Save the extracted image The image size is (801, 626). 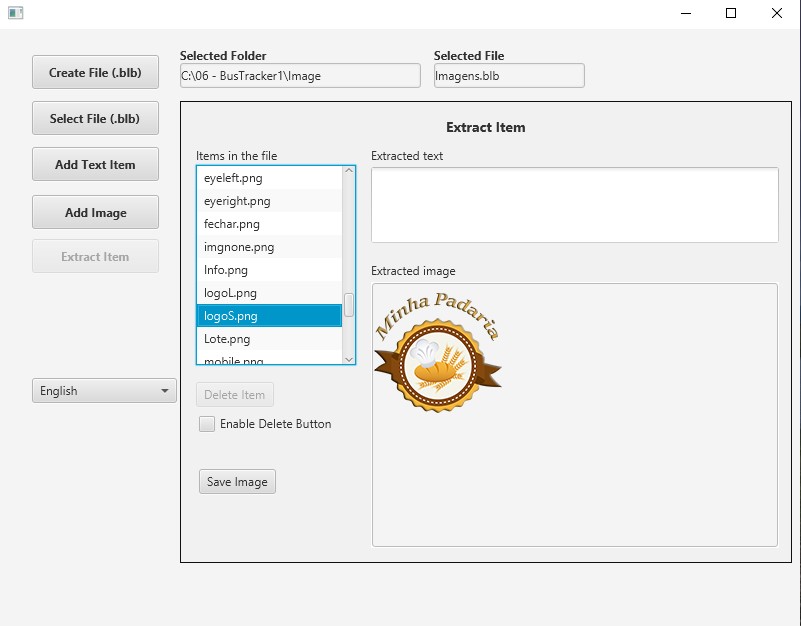pyautogui.click(x=237, y=481)
